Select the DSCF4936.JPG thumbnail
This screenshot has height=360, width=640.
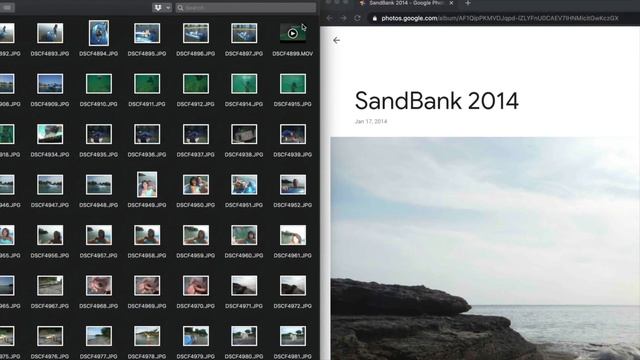tap(147, 134)
